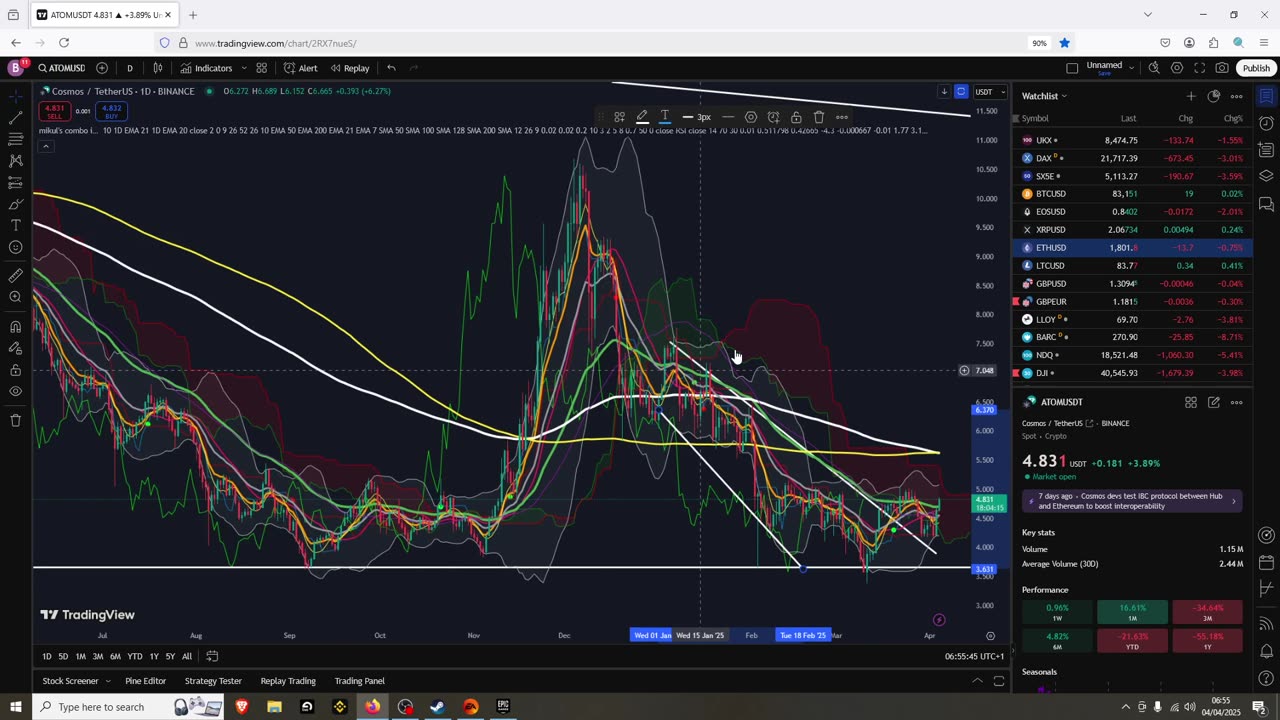Click the red SELL 4.831 button
This screenshot has width=1280, height=720.
point(55,111)
